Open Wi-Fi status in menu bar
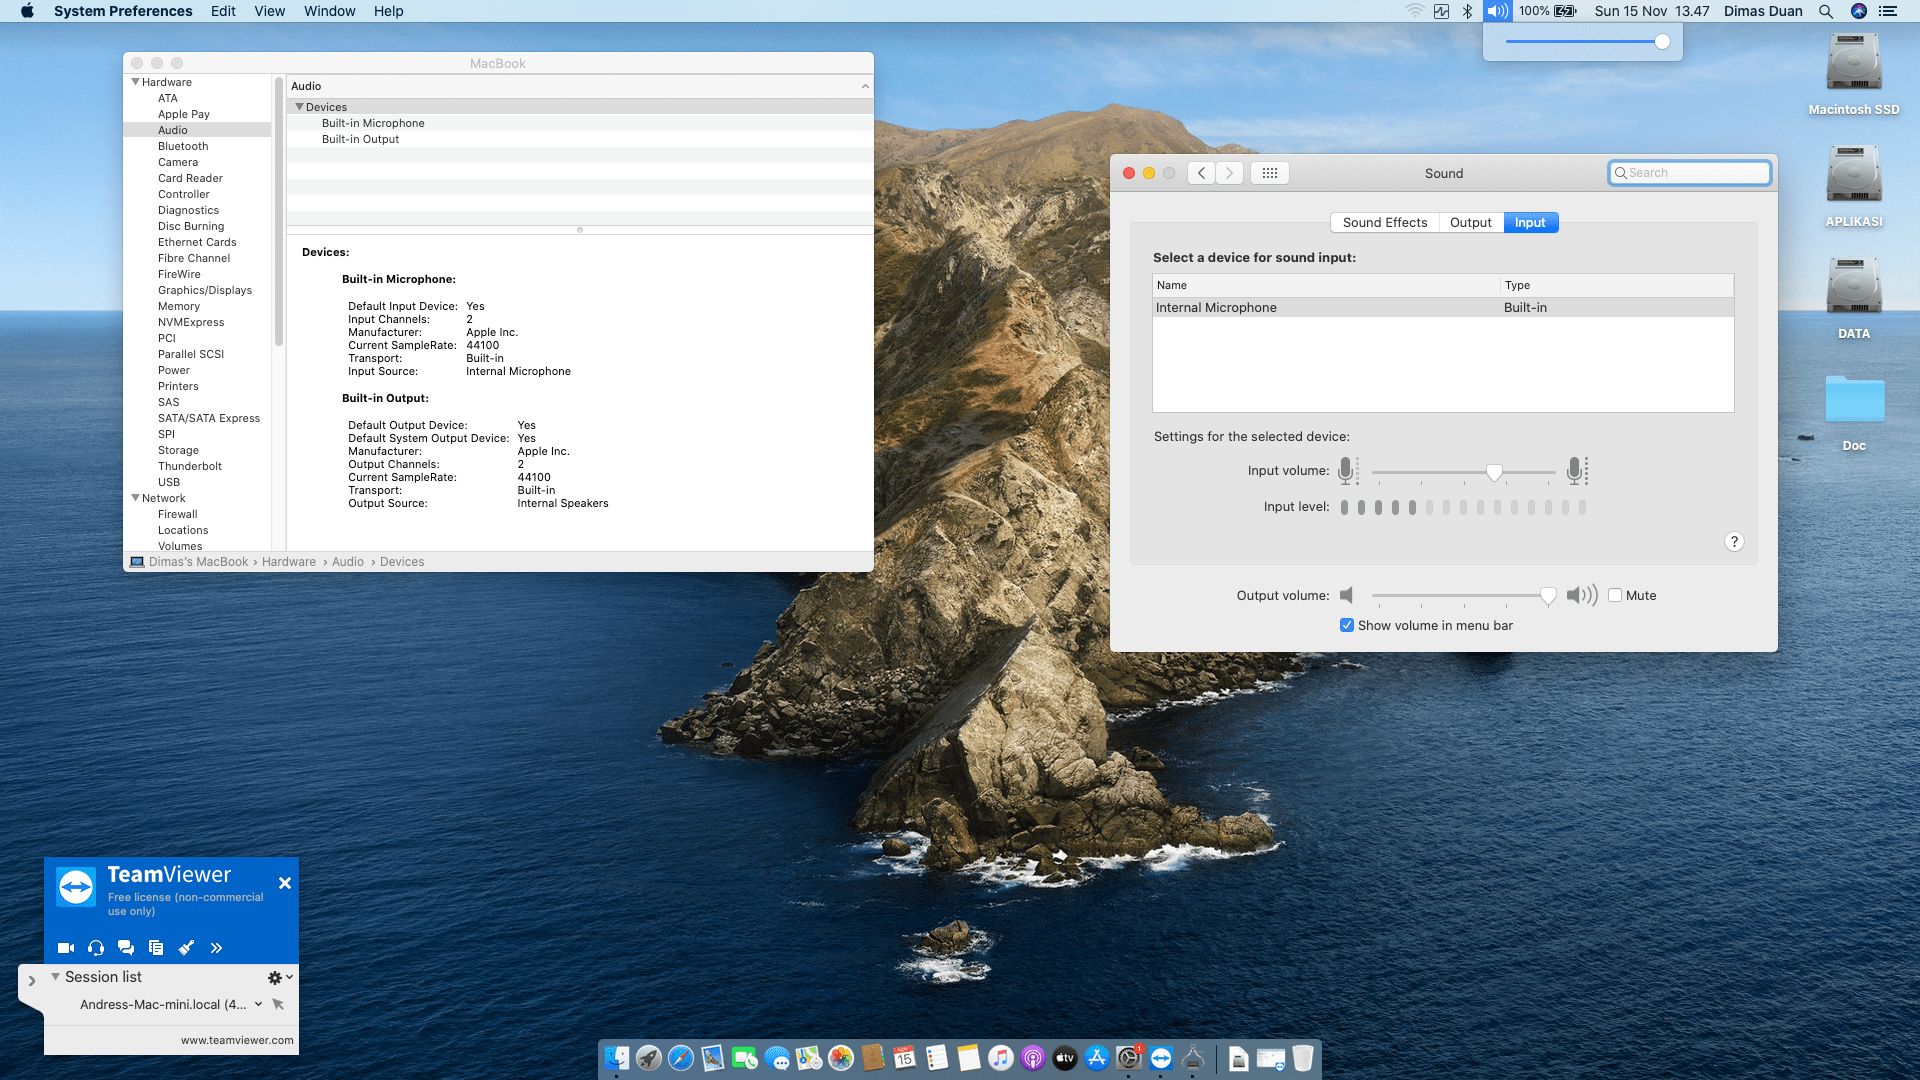Image resolution: width=1920 pixels, height=1080 pixels. [1414, 11]
